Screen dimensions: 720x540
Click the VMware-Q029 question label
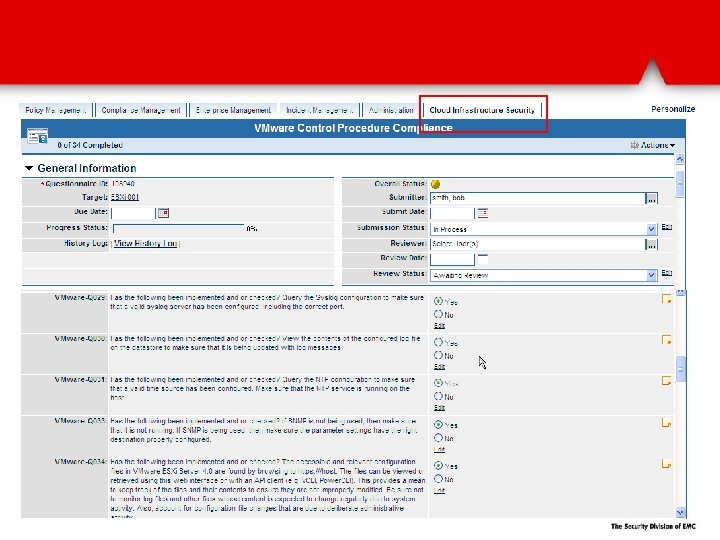tap(80, 298)
